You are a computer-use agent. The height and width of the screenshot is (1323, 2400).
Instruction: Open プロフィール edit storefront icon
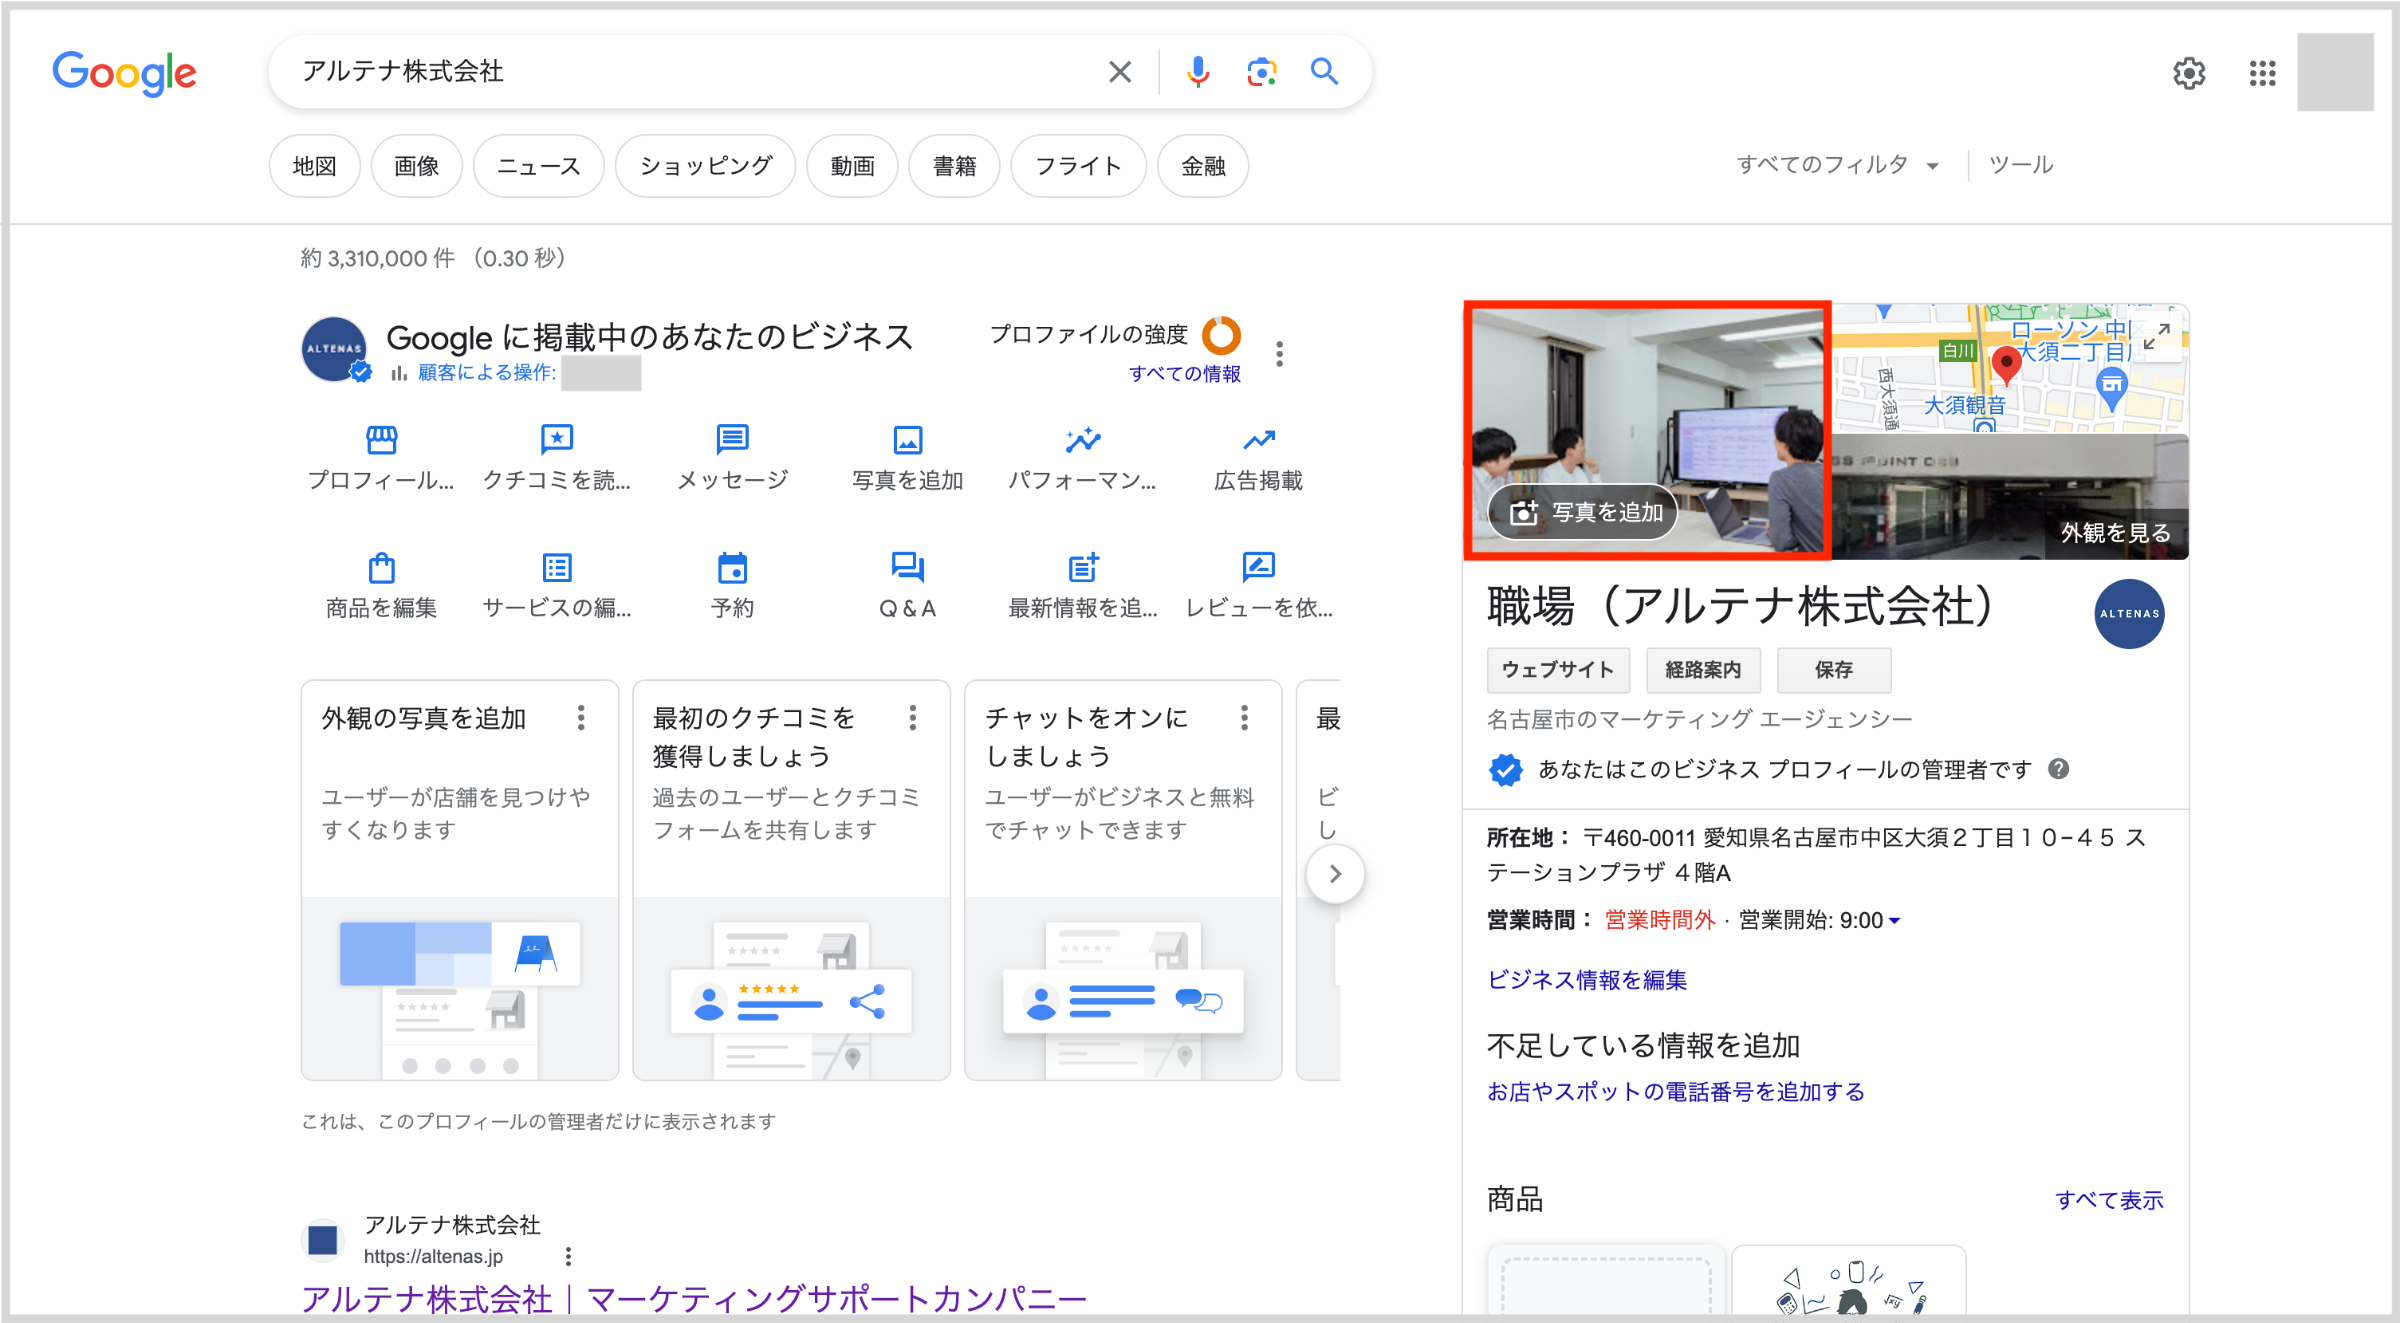[x=381, y=440]
